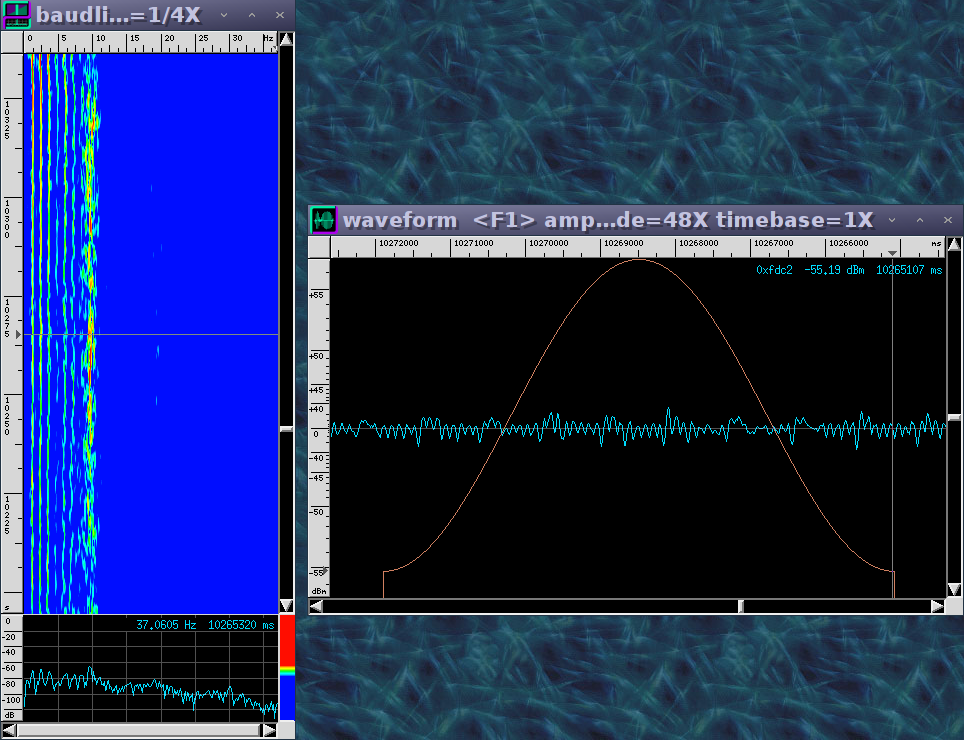Maximize the waveform window with the up chevron
964x740 pixels.
(x=920, y=220)
